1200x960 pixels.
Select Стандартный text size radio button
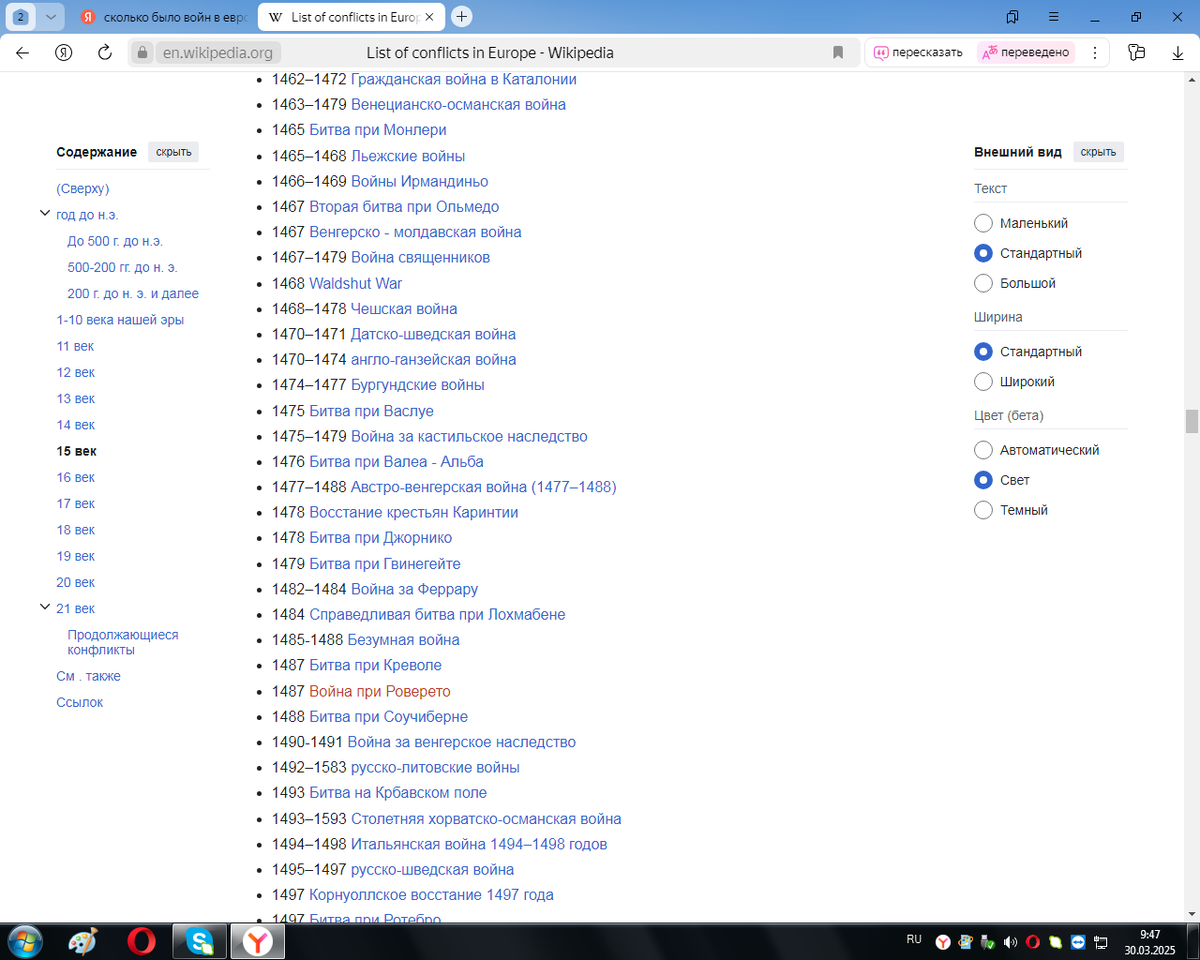coord(983,253)
